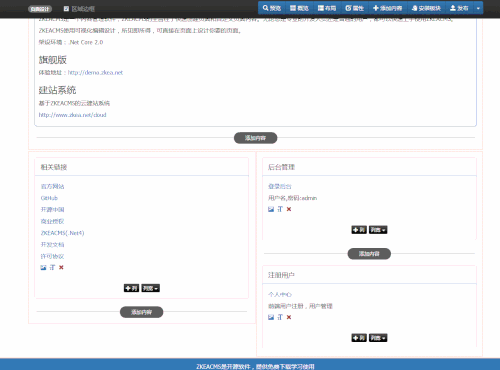Image resolution: width=500 pixels, height=370 pixels.
Task: Click the +列 button in 相关链接 widget
Action: [131, 288]
